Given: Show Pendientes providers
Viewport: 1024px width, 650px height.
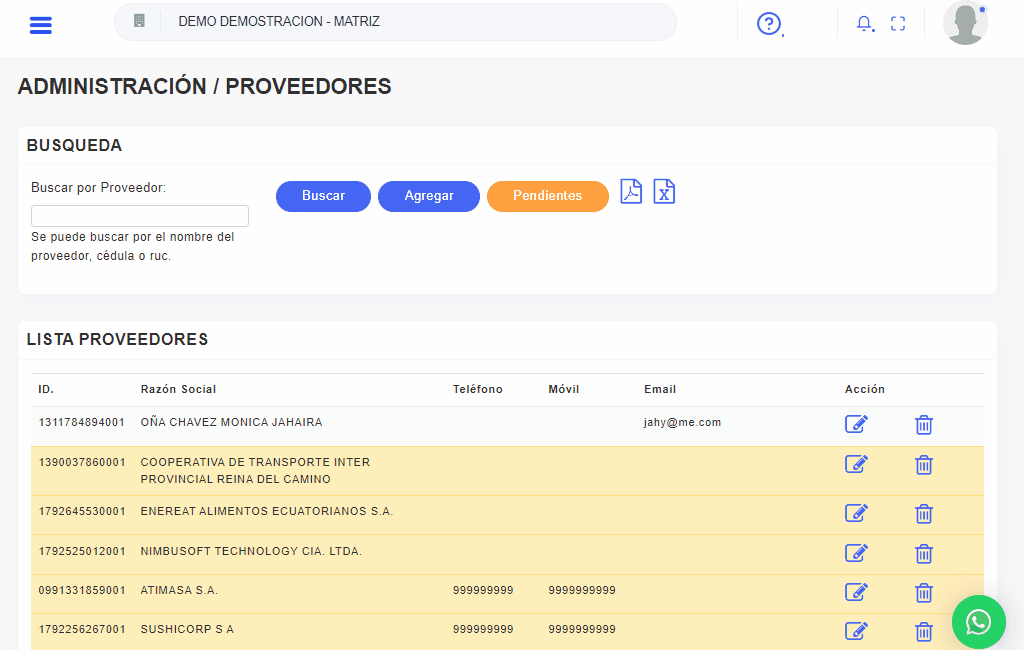Looking at the screenshot, I should click(547, 196).
